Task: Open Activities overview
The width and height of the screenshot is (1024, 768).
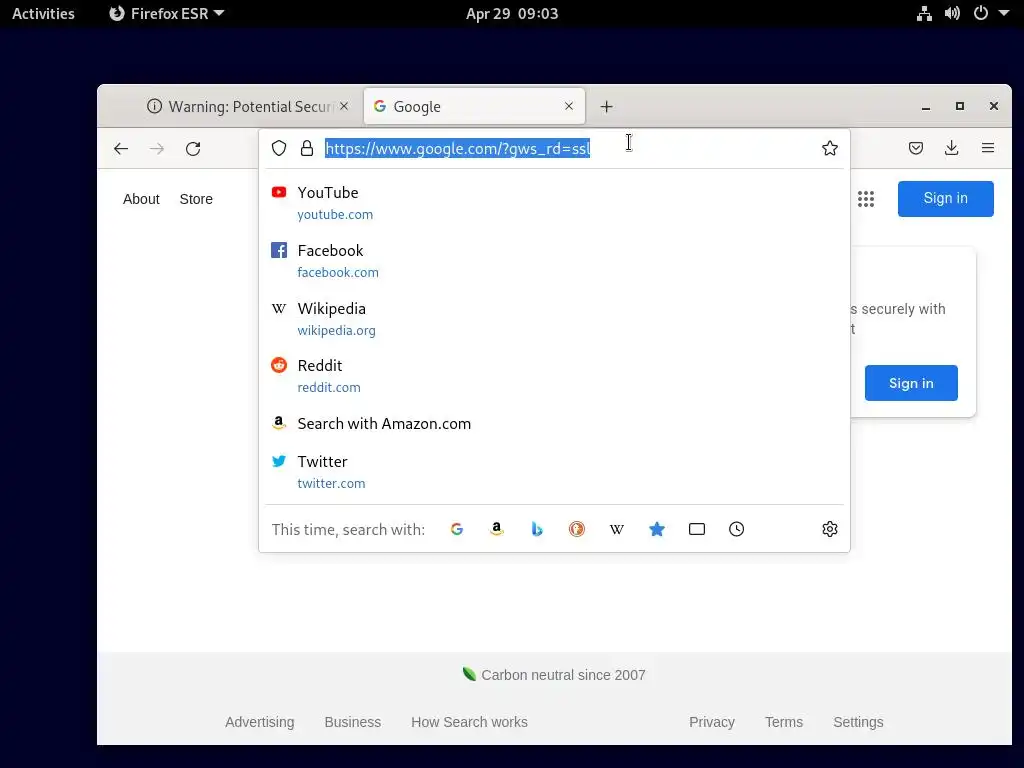Action: [43, 13]
